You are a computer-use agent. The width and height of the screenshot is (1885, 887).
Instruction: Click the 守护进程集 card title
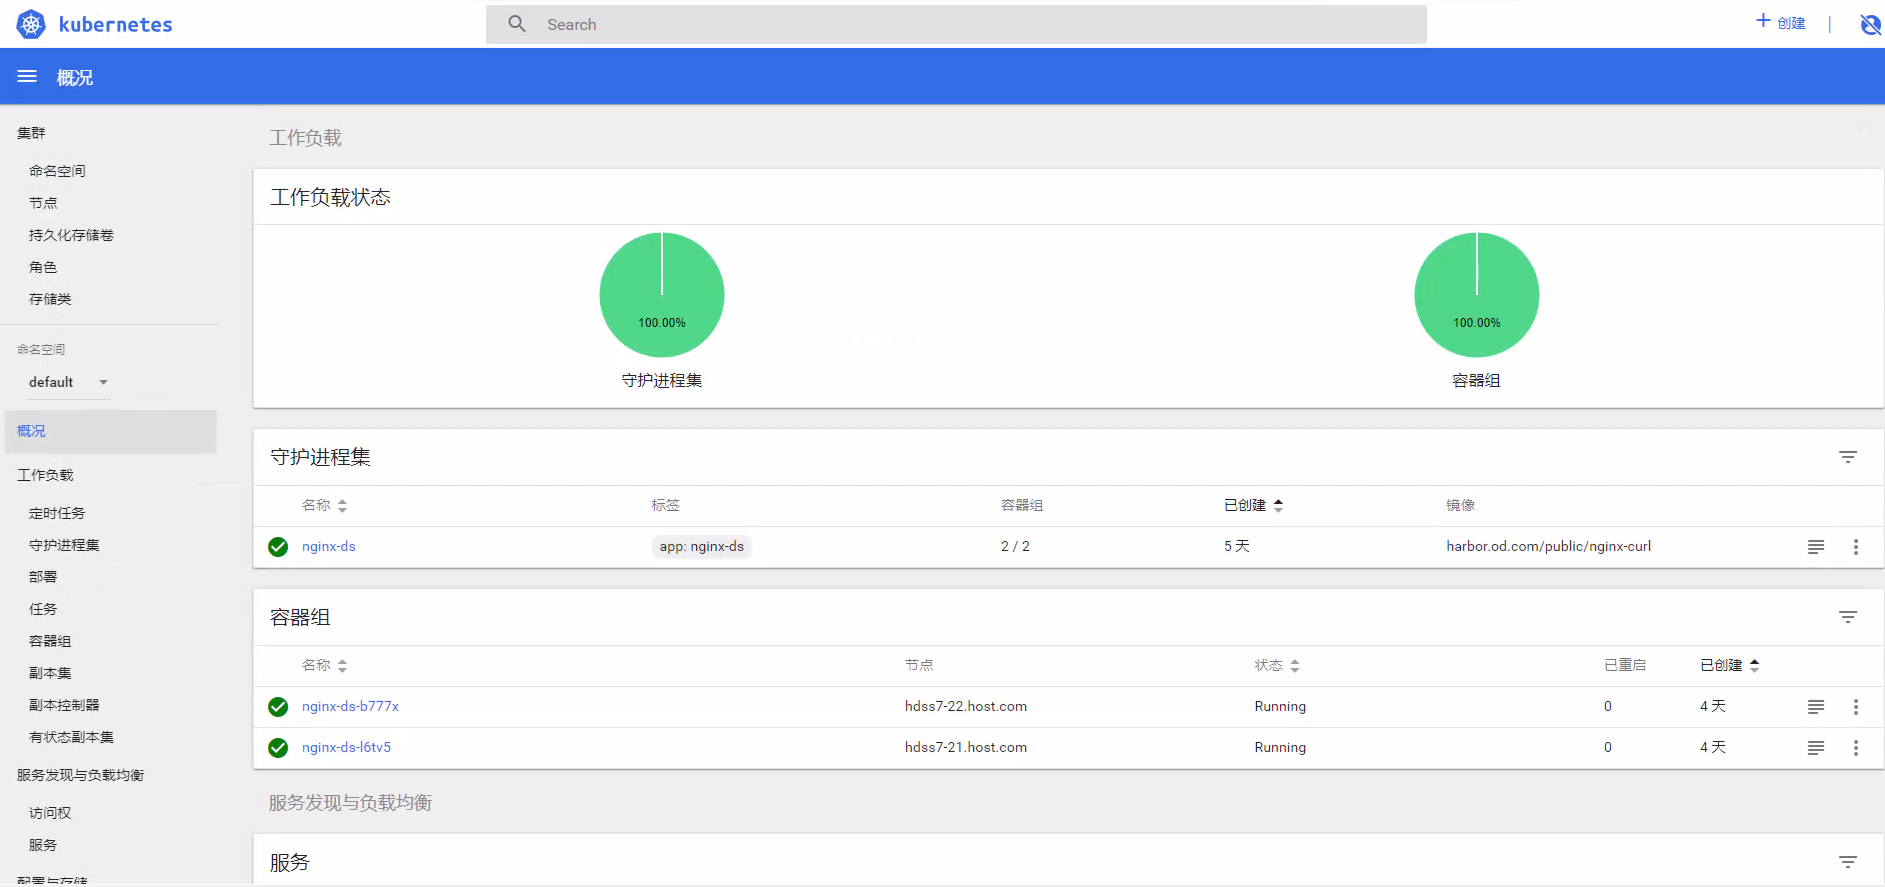[x=320, y=457]
